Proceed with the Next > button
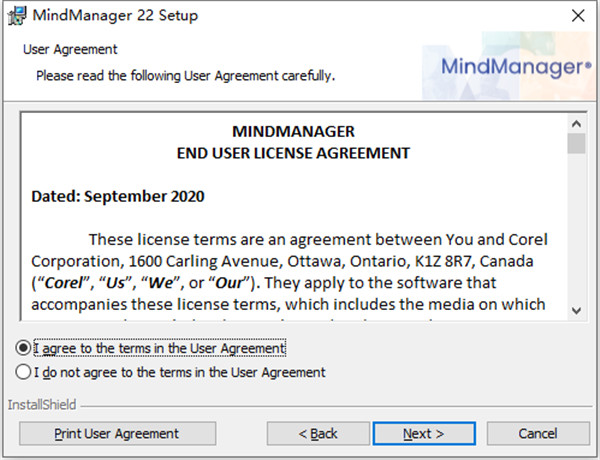This screenshot has width=600, height=460. 424,434
